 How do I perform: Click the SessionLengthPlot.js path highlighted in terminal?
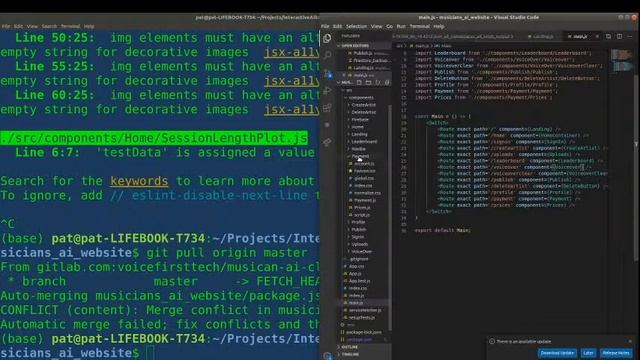(154, 138)
